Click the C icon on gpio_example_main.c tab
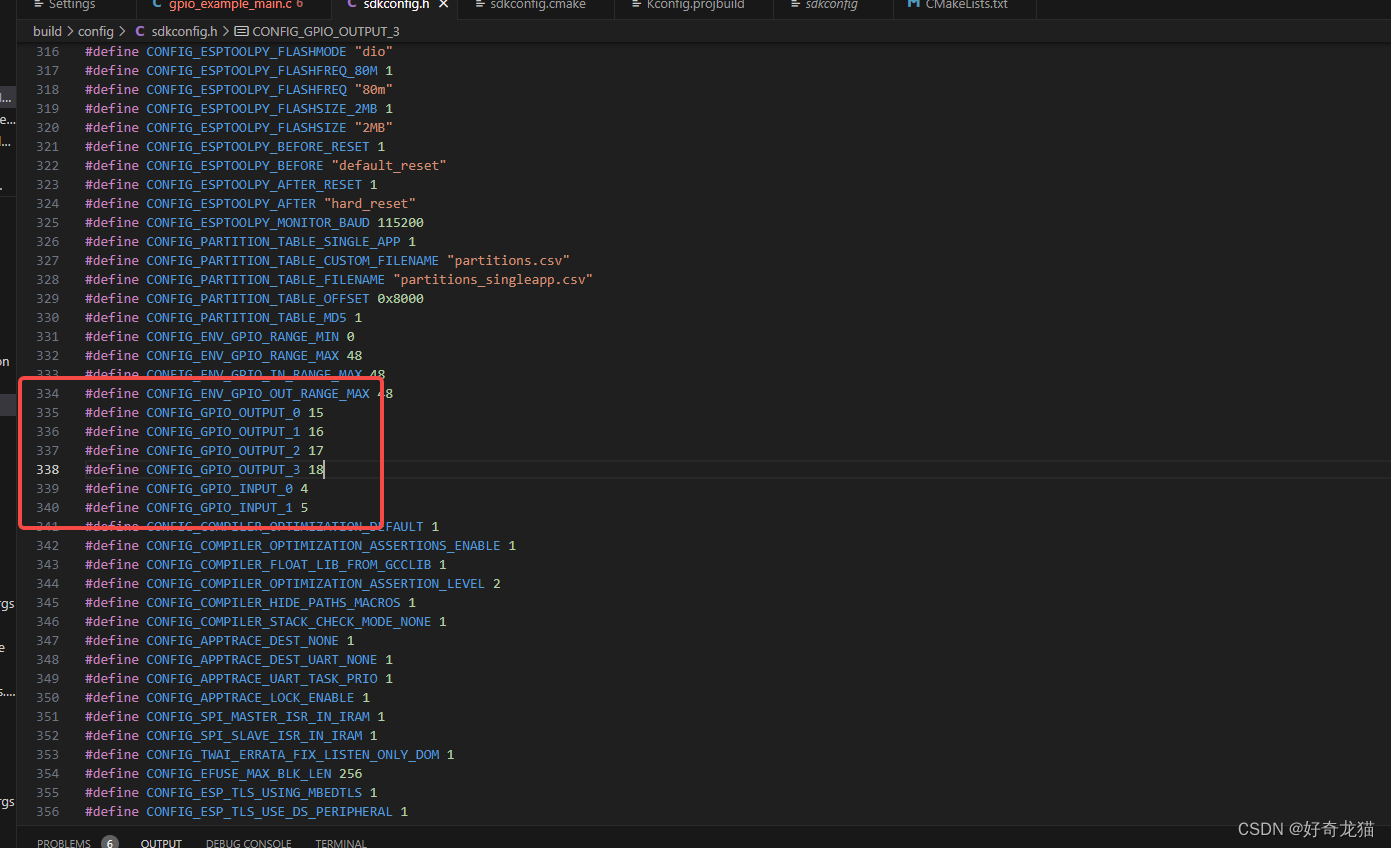This screenshot has width=1391, height=848. click(157, 5)
